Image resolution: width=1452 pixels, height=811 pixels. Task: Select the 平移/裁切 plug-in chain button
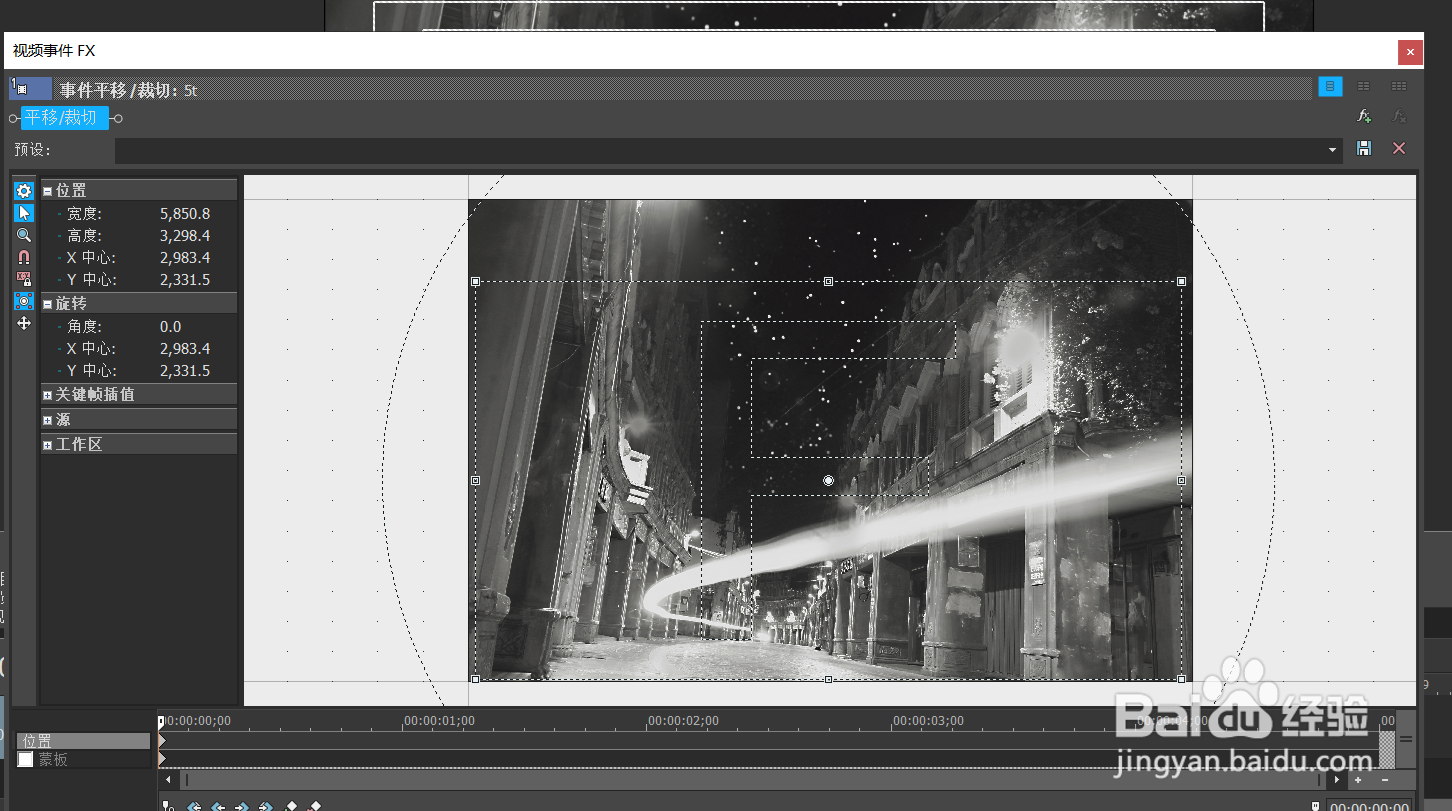[64, 118]
